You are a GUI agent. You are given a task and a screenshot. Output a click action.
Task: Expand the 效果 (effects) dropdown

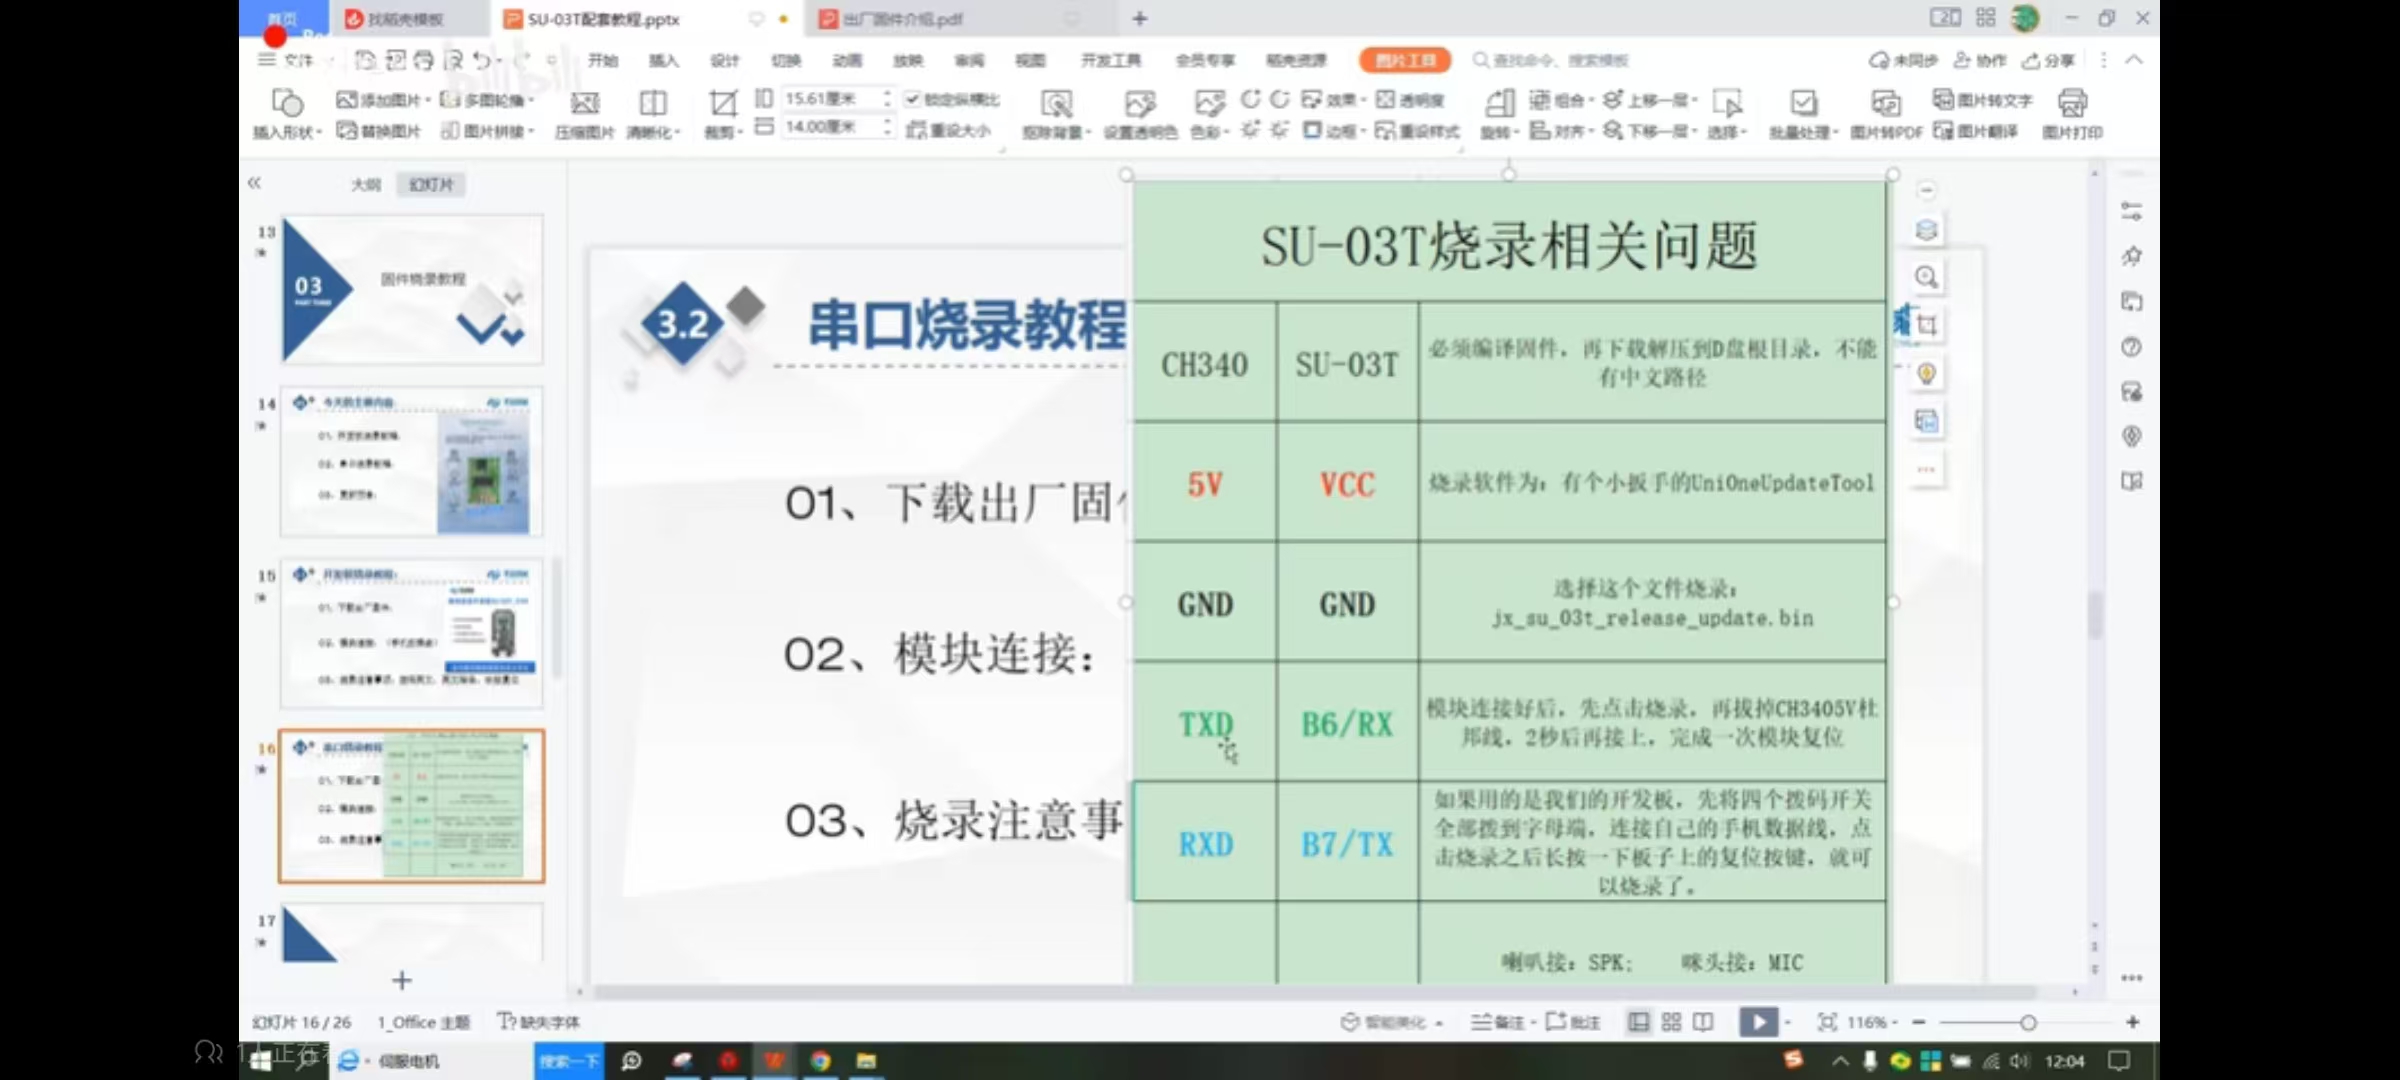click(x=1338, y=99)
